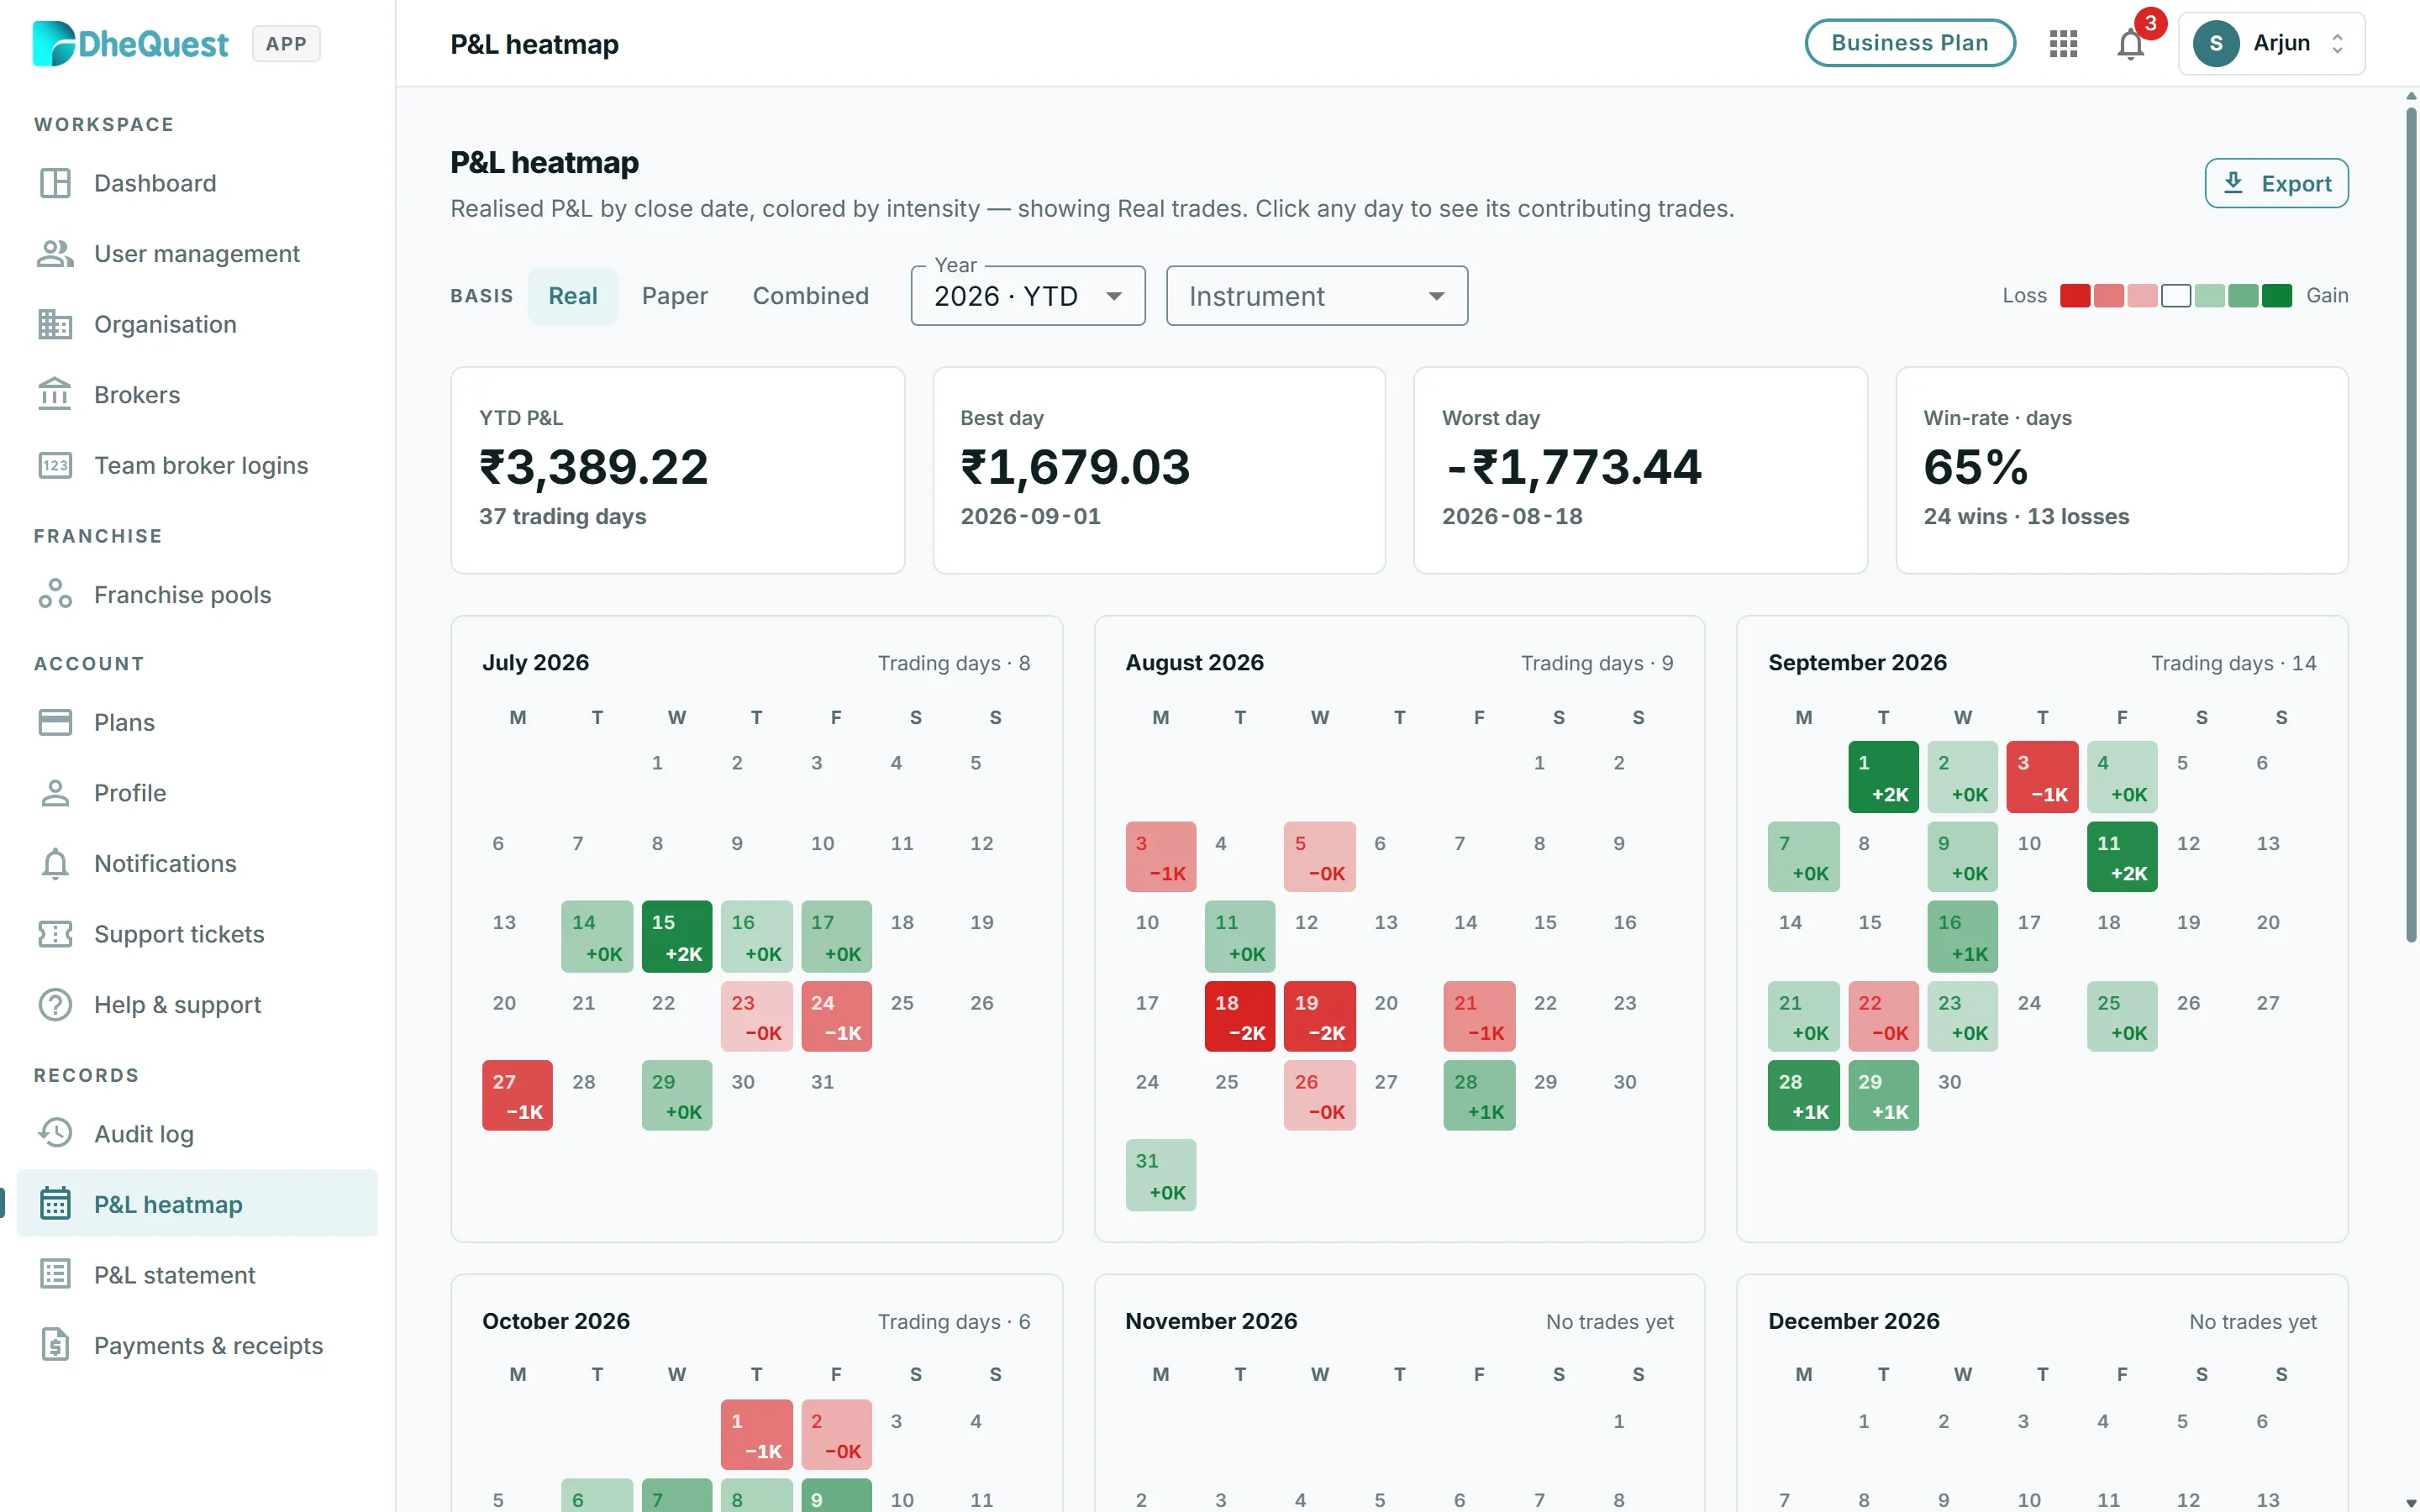This screenshot has width=2420, height=1512.
Task: Open August 31 +0K day cell
Action: (x=1161, y=1175)
